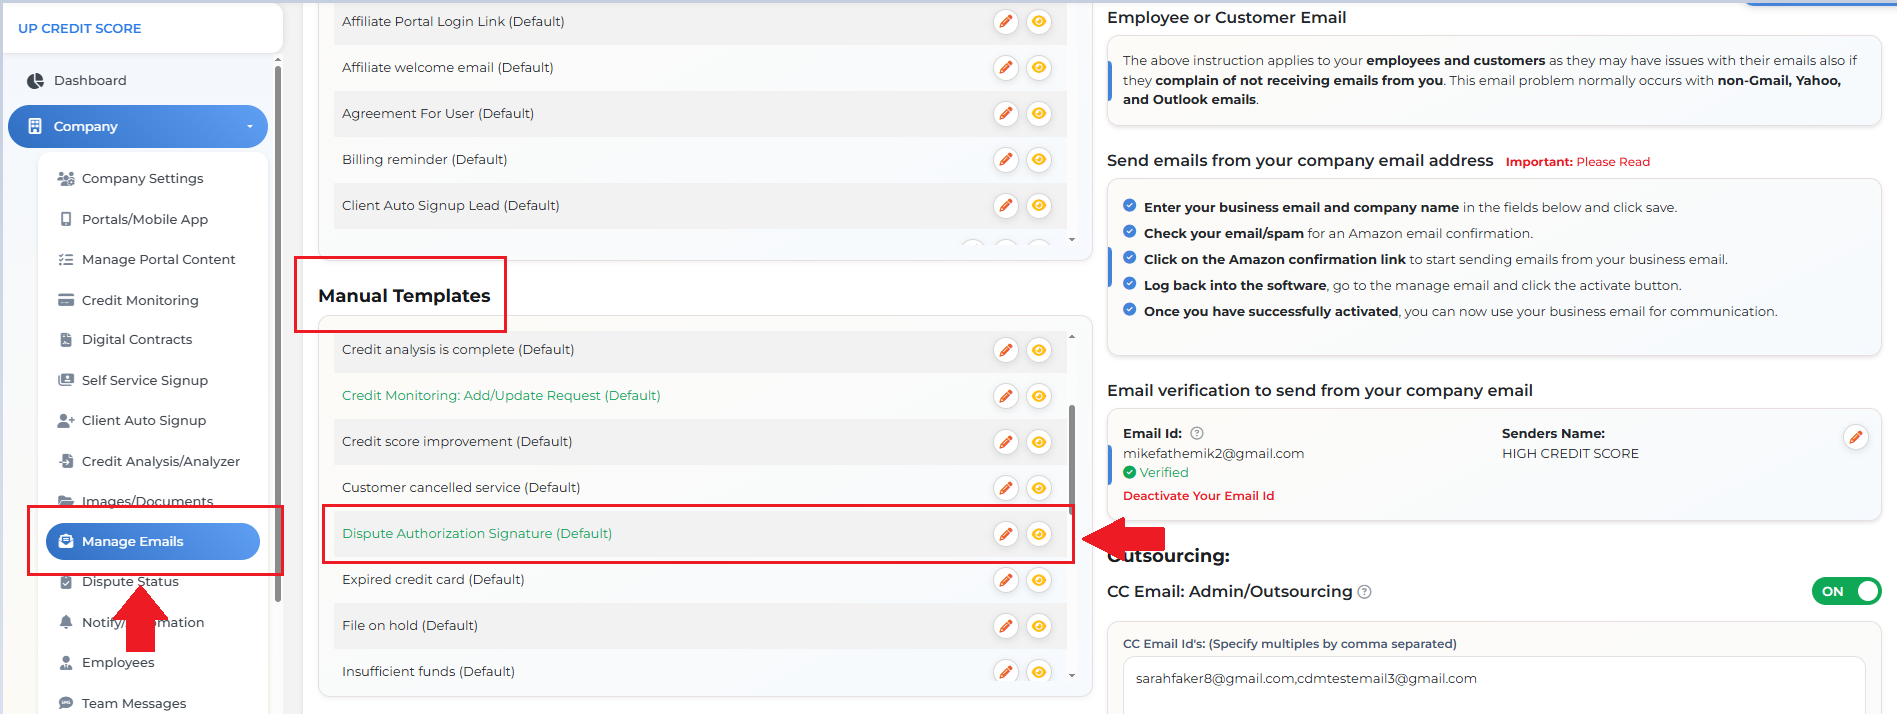The image size is (1897, 714).
Task: Preview Customer cancelled service template
Action: (x=1039, y=487)
